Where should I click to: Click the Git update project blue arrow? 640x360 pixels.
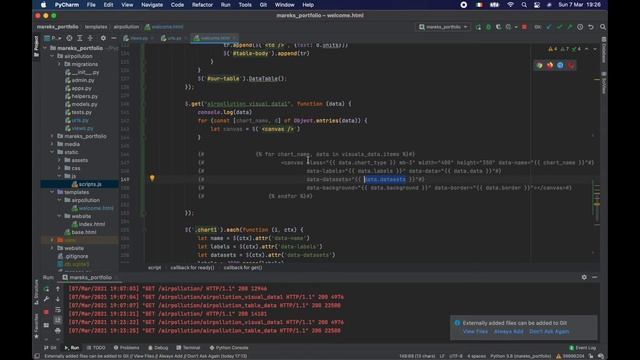point(549,27)
